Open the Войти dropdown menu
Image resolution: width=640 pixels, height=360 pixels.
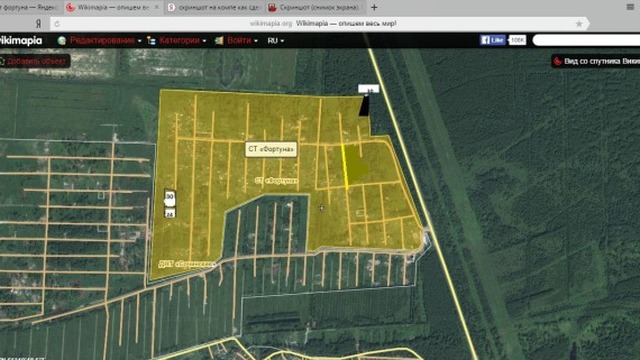click(x=242, y=40)
